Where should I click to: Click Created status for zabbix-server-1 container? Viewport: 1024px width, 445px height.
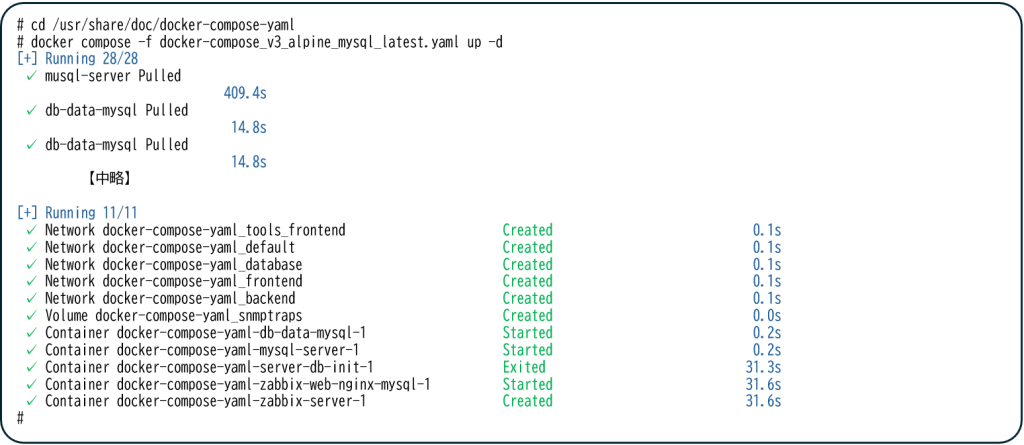click(x=527, y=401)
